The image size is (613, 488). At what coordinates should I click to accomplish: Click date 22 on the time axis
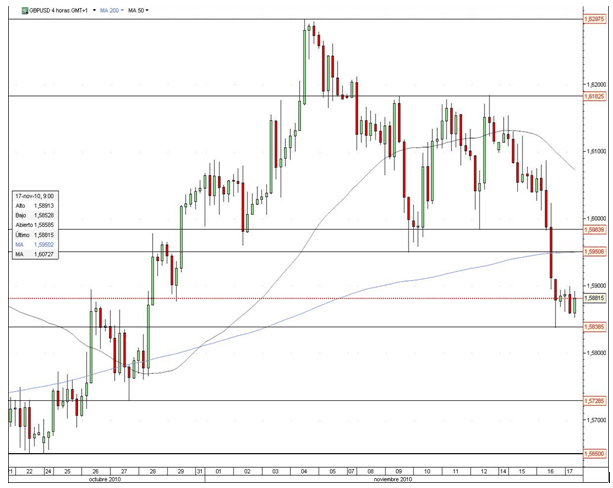point(29,472)
